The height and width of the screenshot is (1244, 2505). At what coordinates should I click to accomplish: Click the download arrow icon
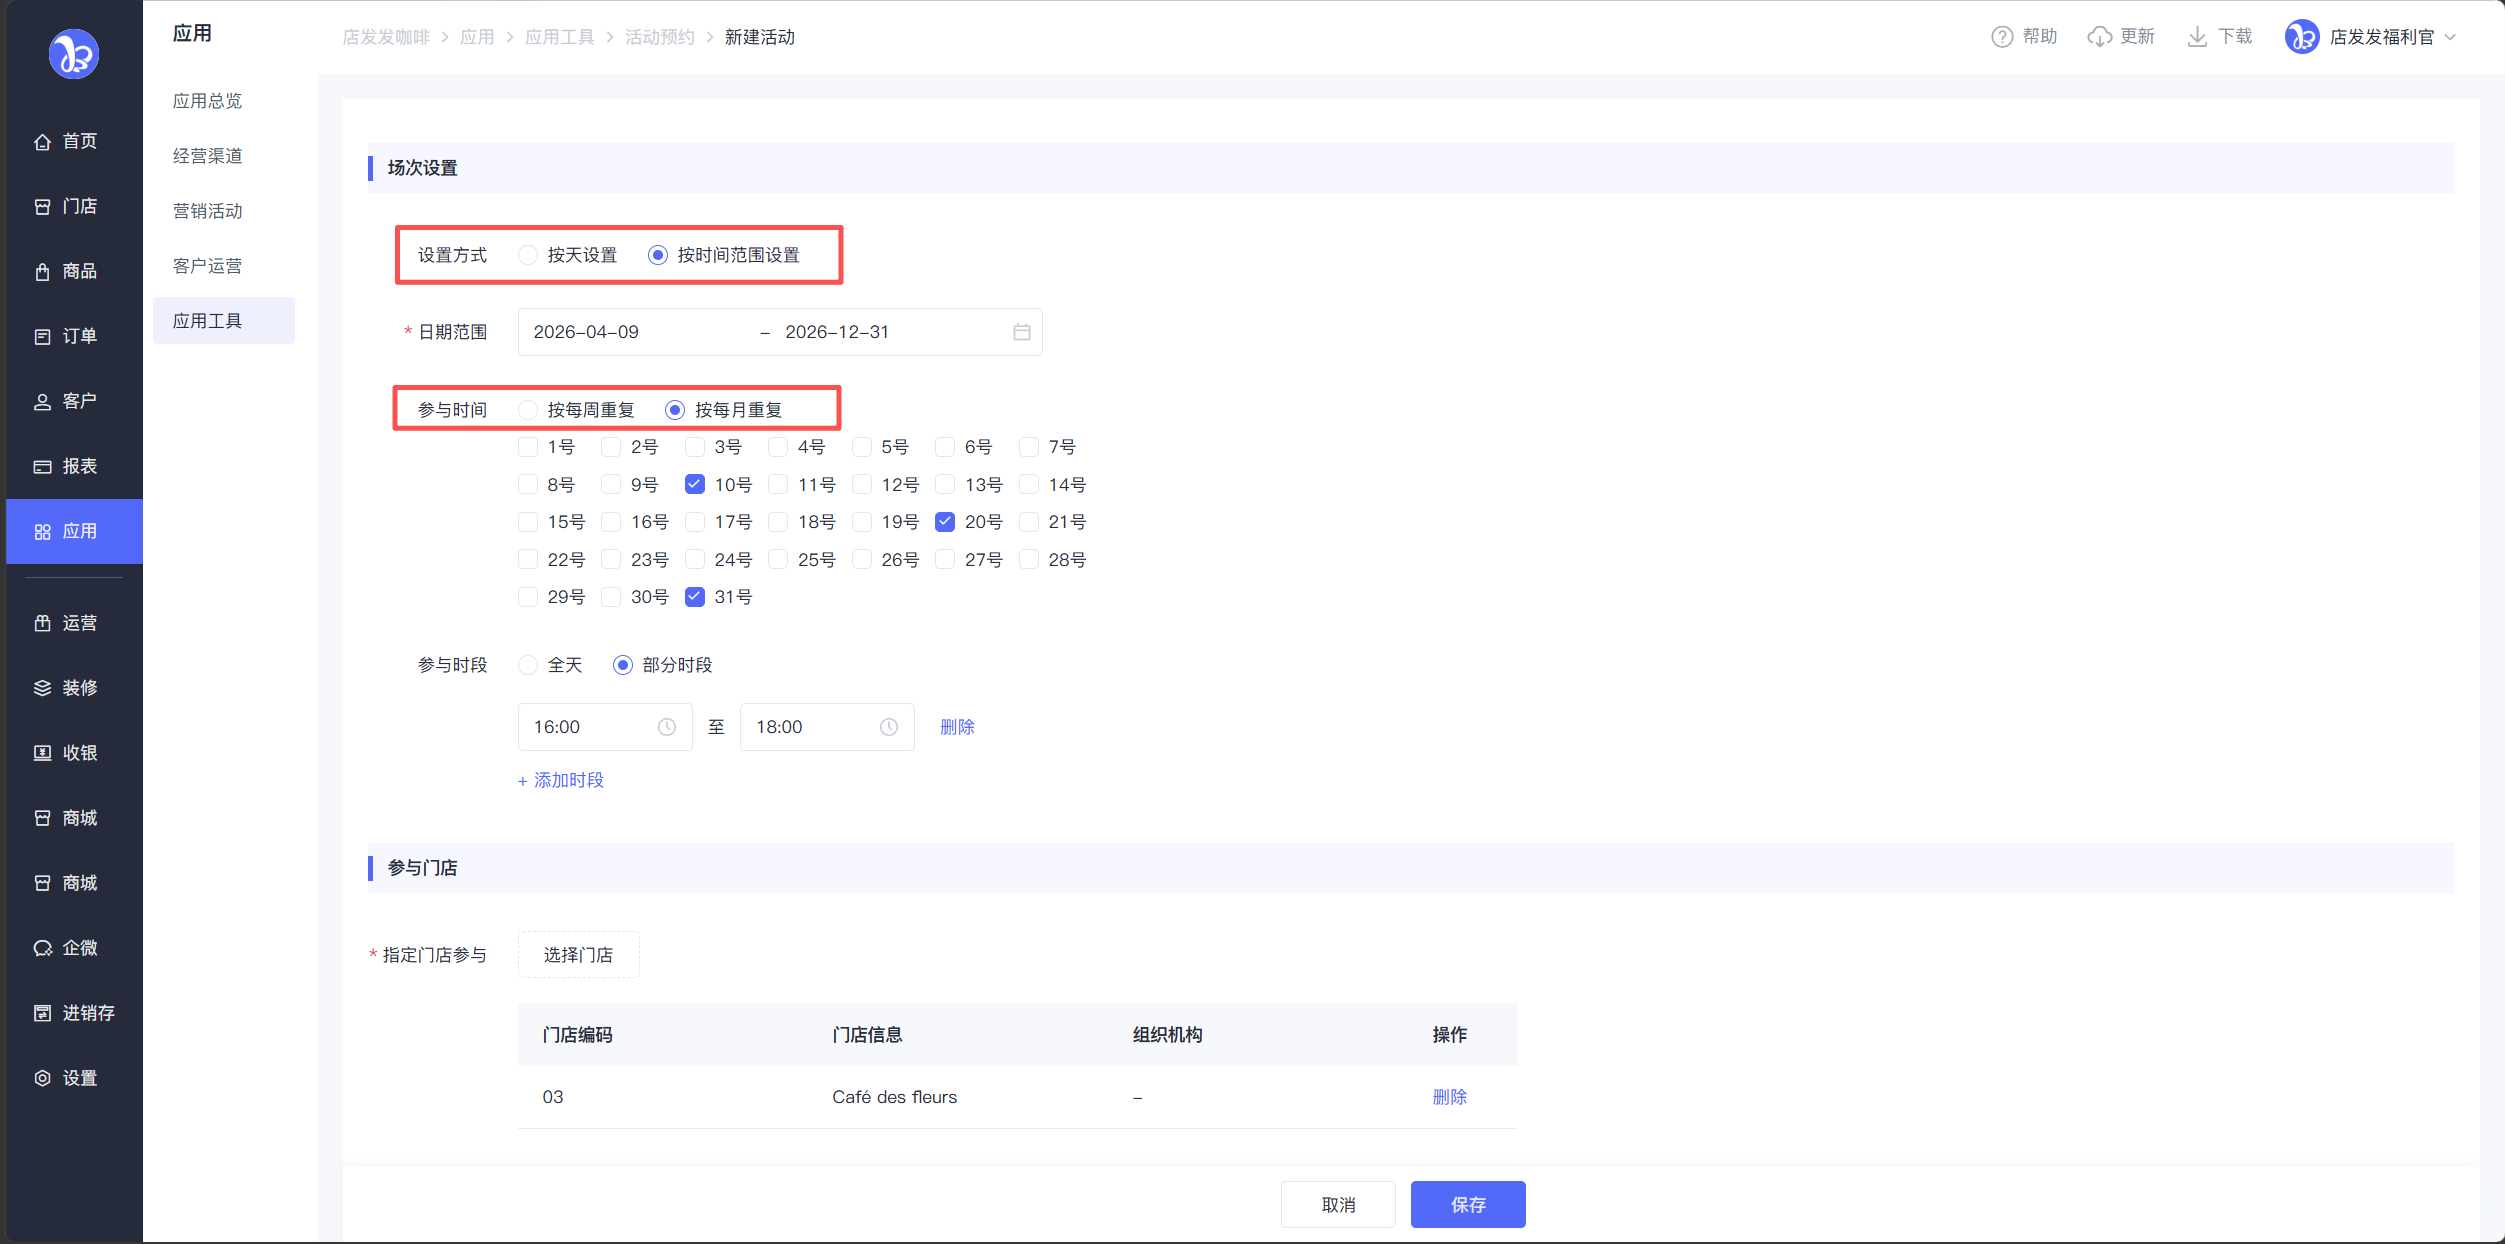coord(2197,37)
